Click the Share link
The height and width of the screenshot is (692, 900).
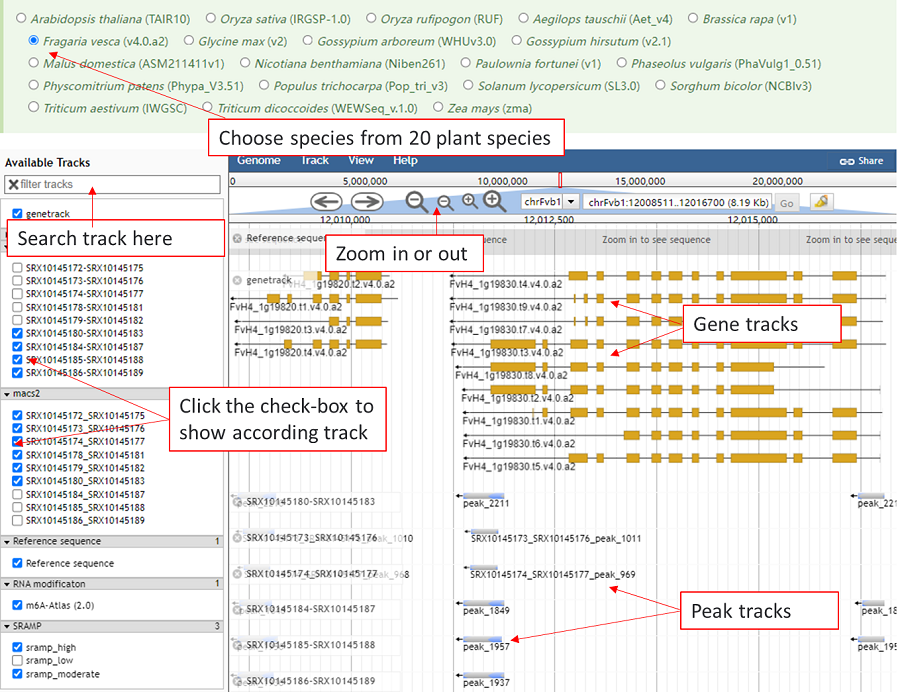click(861, 161)
